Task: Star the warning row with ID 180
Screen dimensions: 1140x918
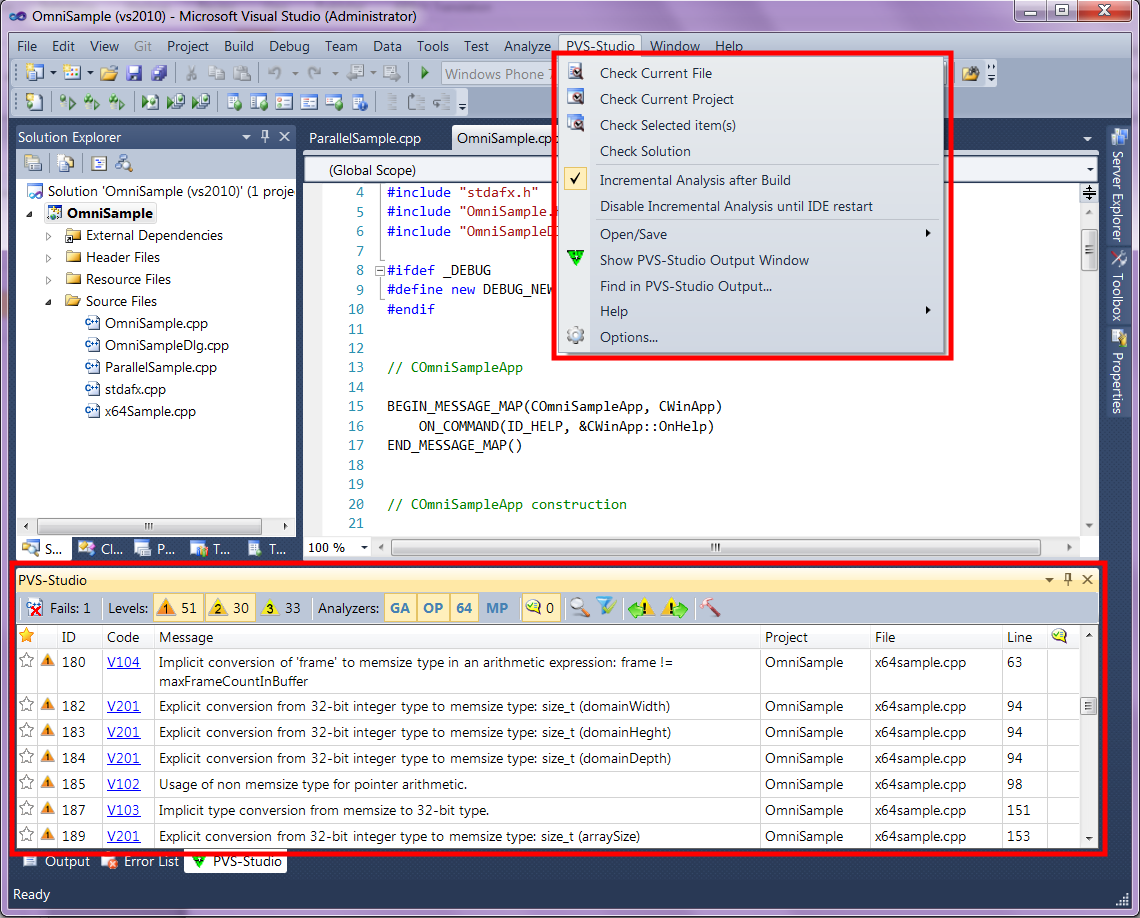Action: coord(27,661)
